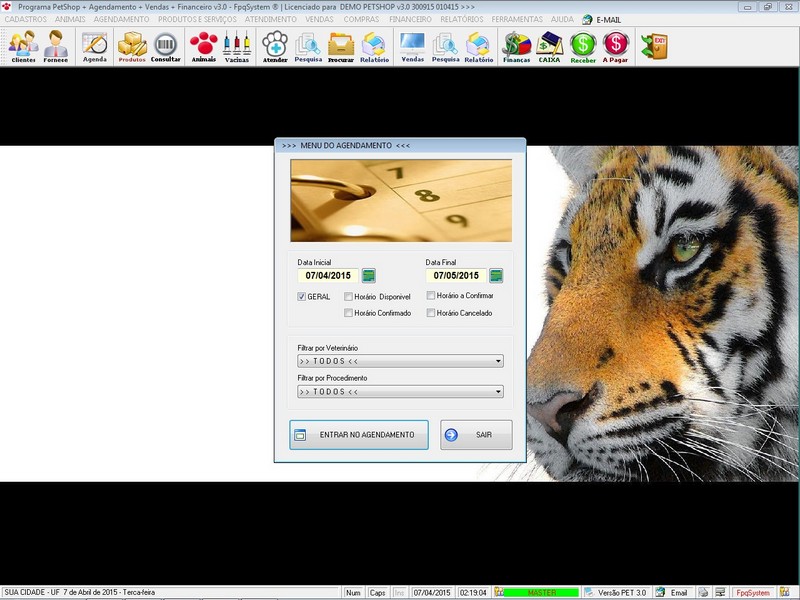Open the FINANCEIRO menu
Image resolution: width=800 pixels, height=600 pixels.
tap(410, 19)
